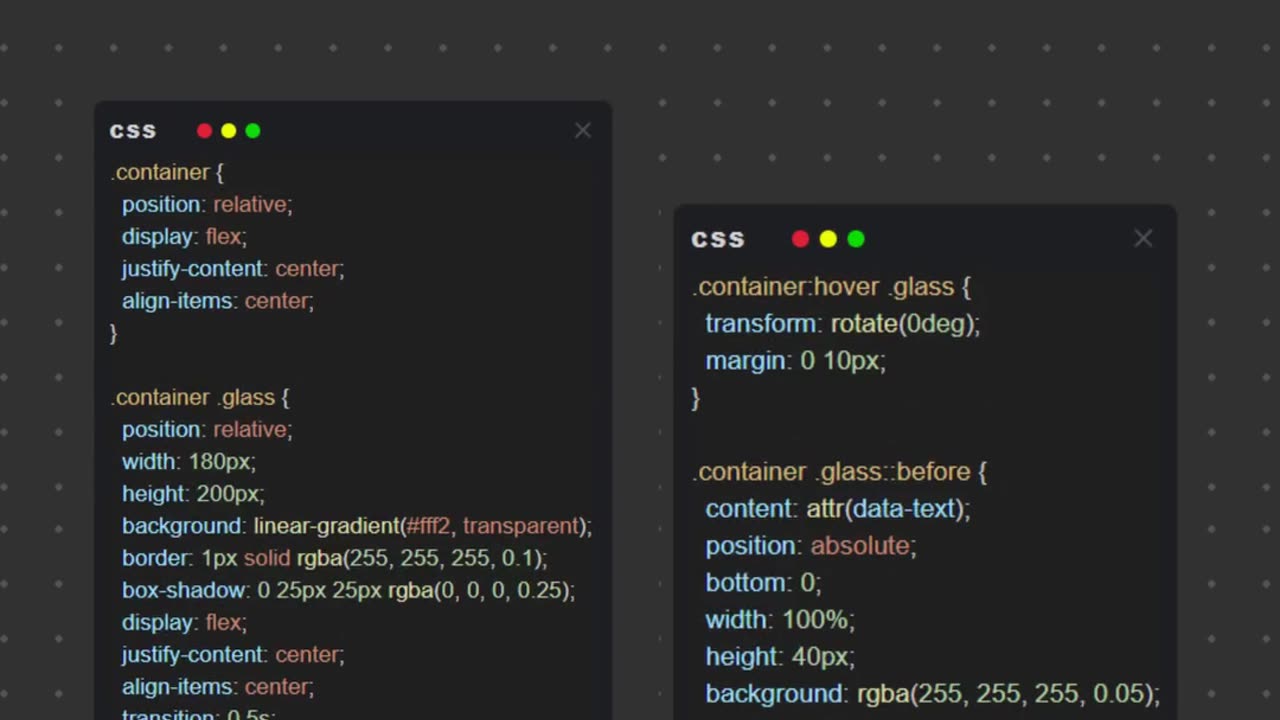This screenshot has width=1280, height=720.
Task: Click the '.container:hover .glass {' selector line
Action: [831, 287]
